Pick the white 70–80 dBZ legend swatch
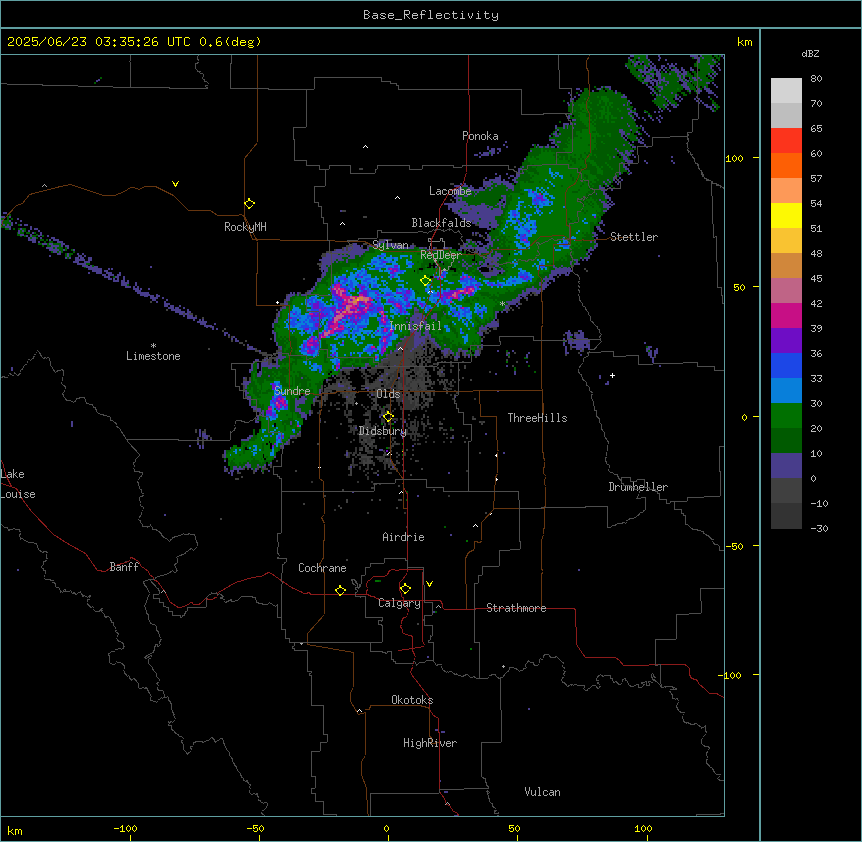Image resolution: width=862 pixels, height=842 pixels. (x=786, y=91)
